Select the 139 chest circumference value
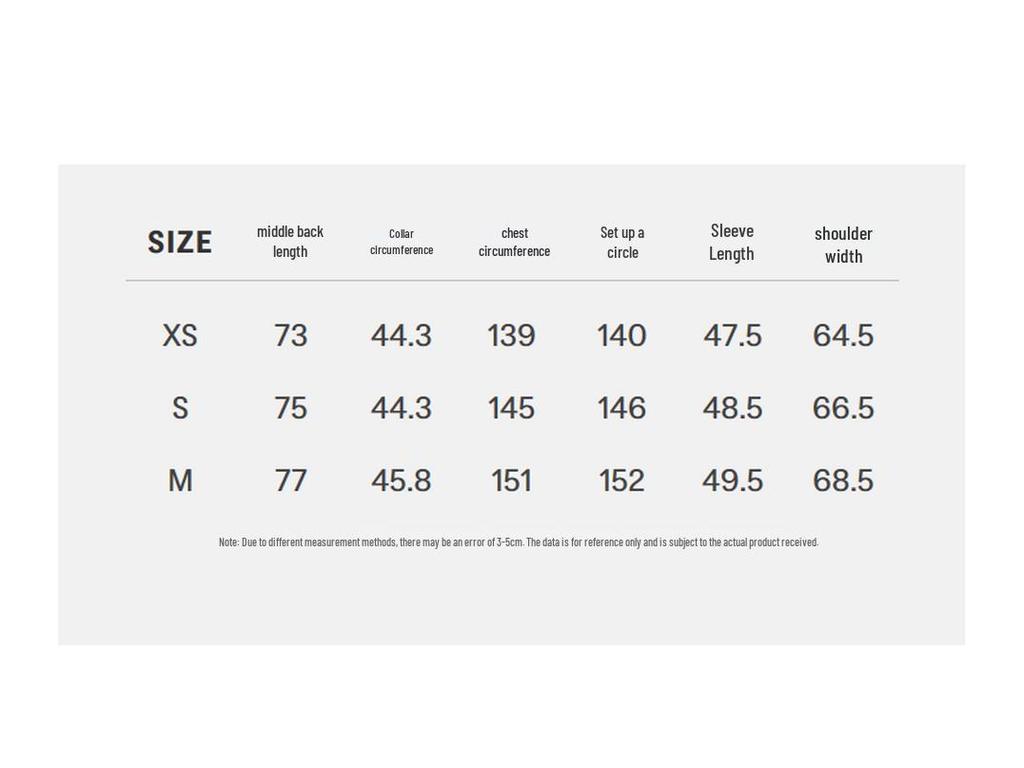The width and height of the screenshot is (1024, 768). [x=511, y=335]
